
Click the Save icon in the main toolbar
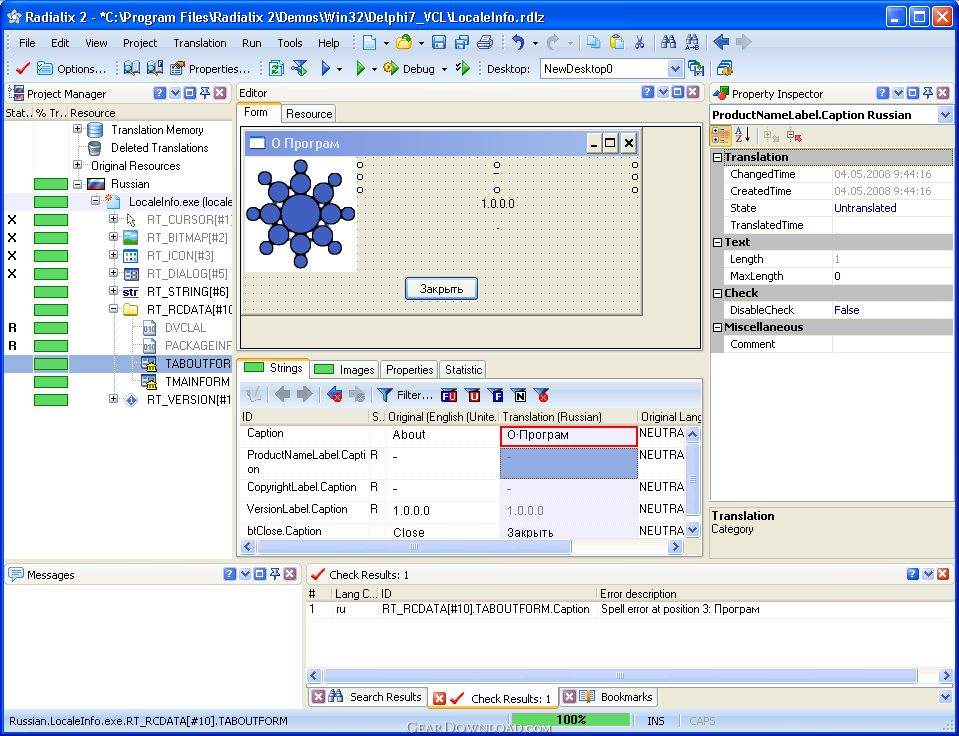[x=438, y=43]
